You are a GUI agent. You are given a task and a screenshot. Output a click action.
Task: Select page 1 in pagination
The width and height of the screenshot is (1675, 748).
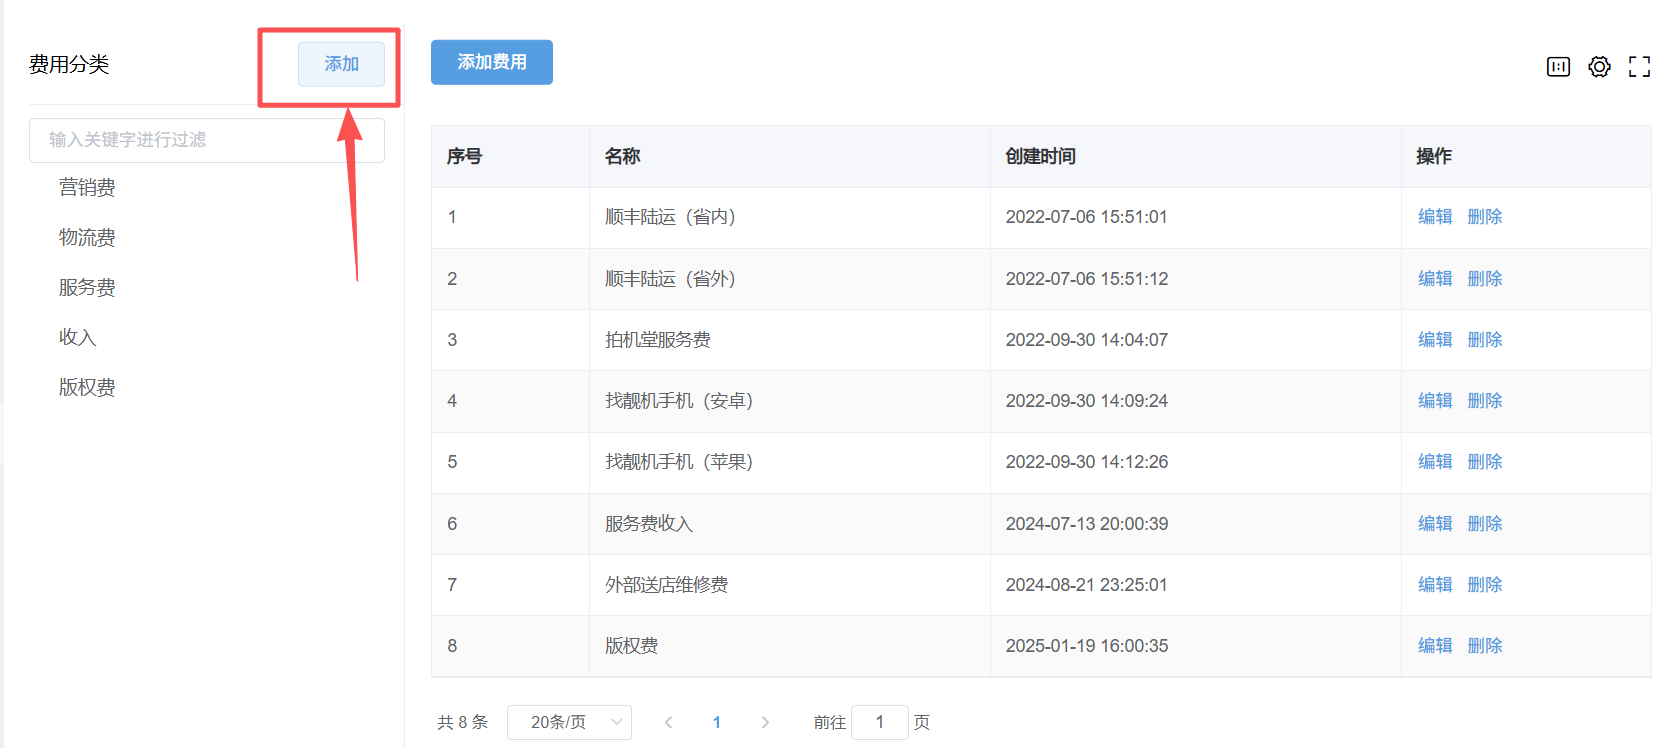pyautogui.click(x=716, y=722)
